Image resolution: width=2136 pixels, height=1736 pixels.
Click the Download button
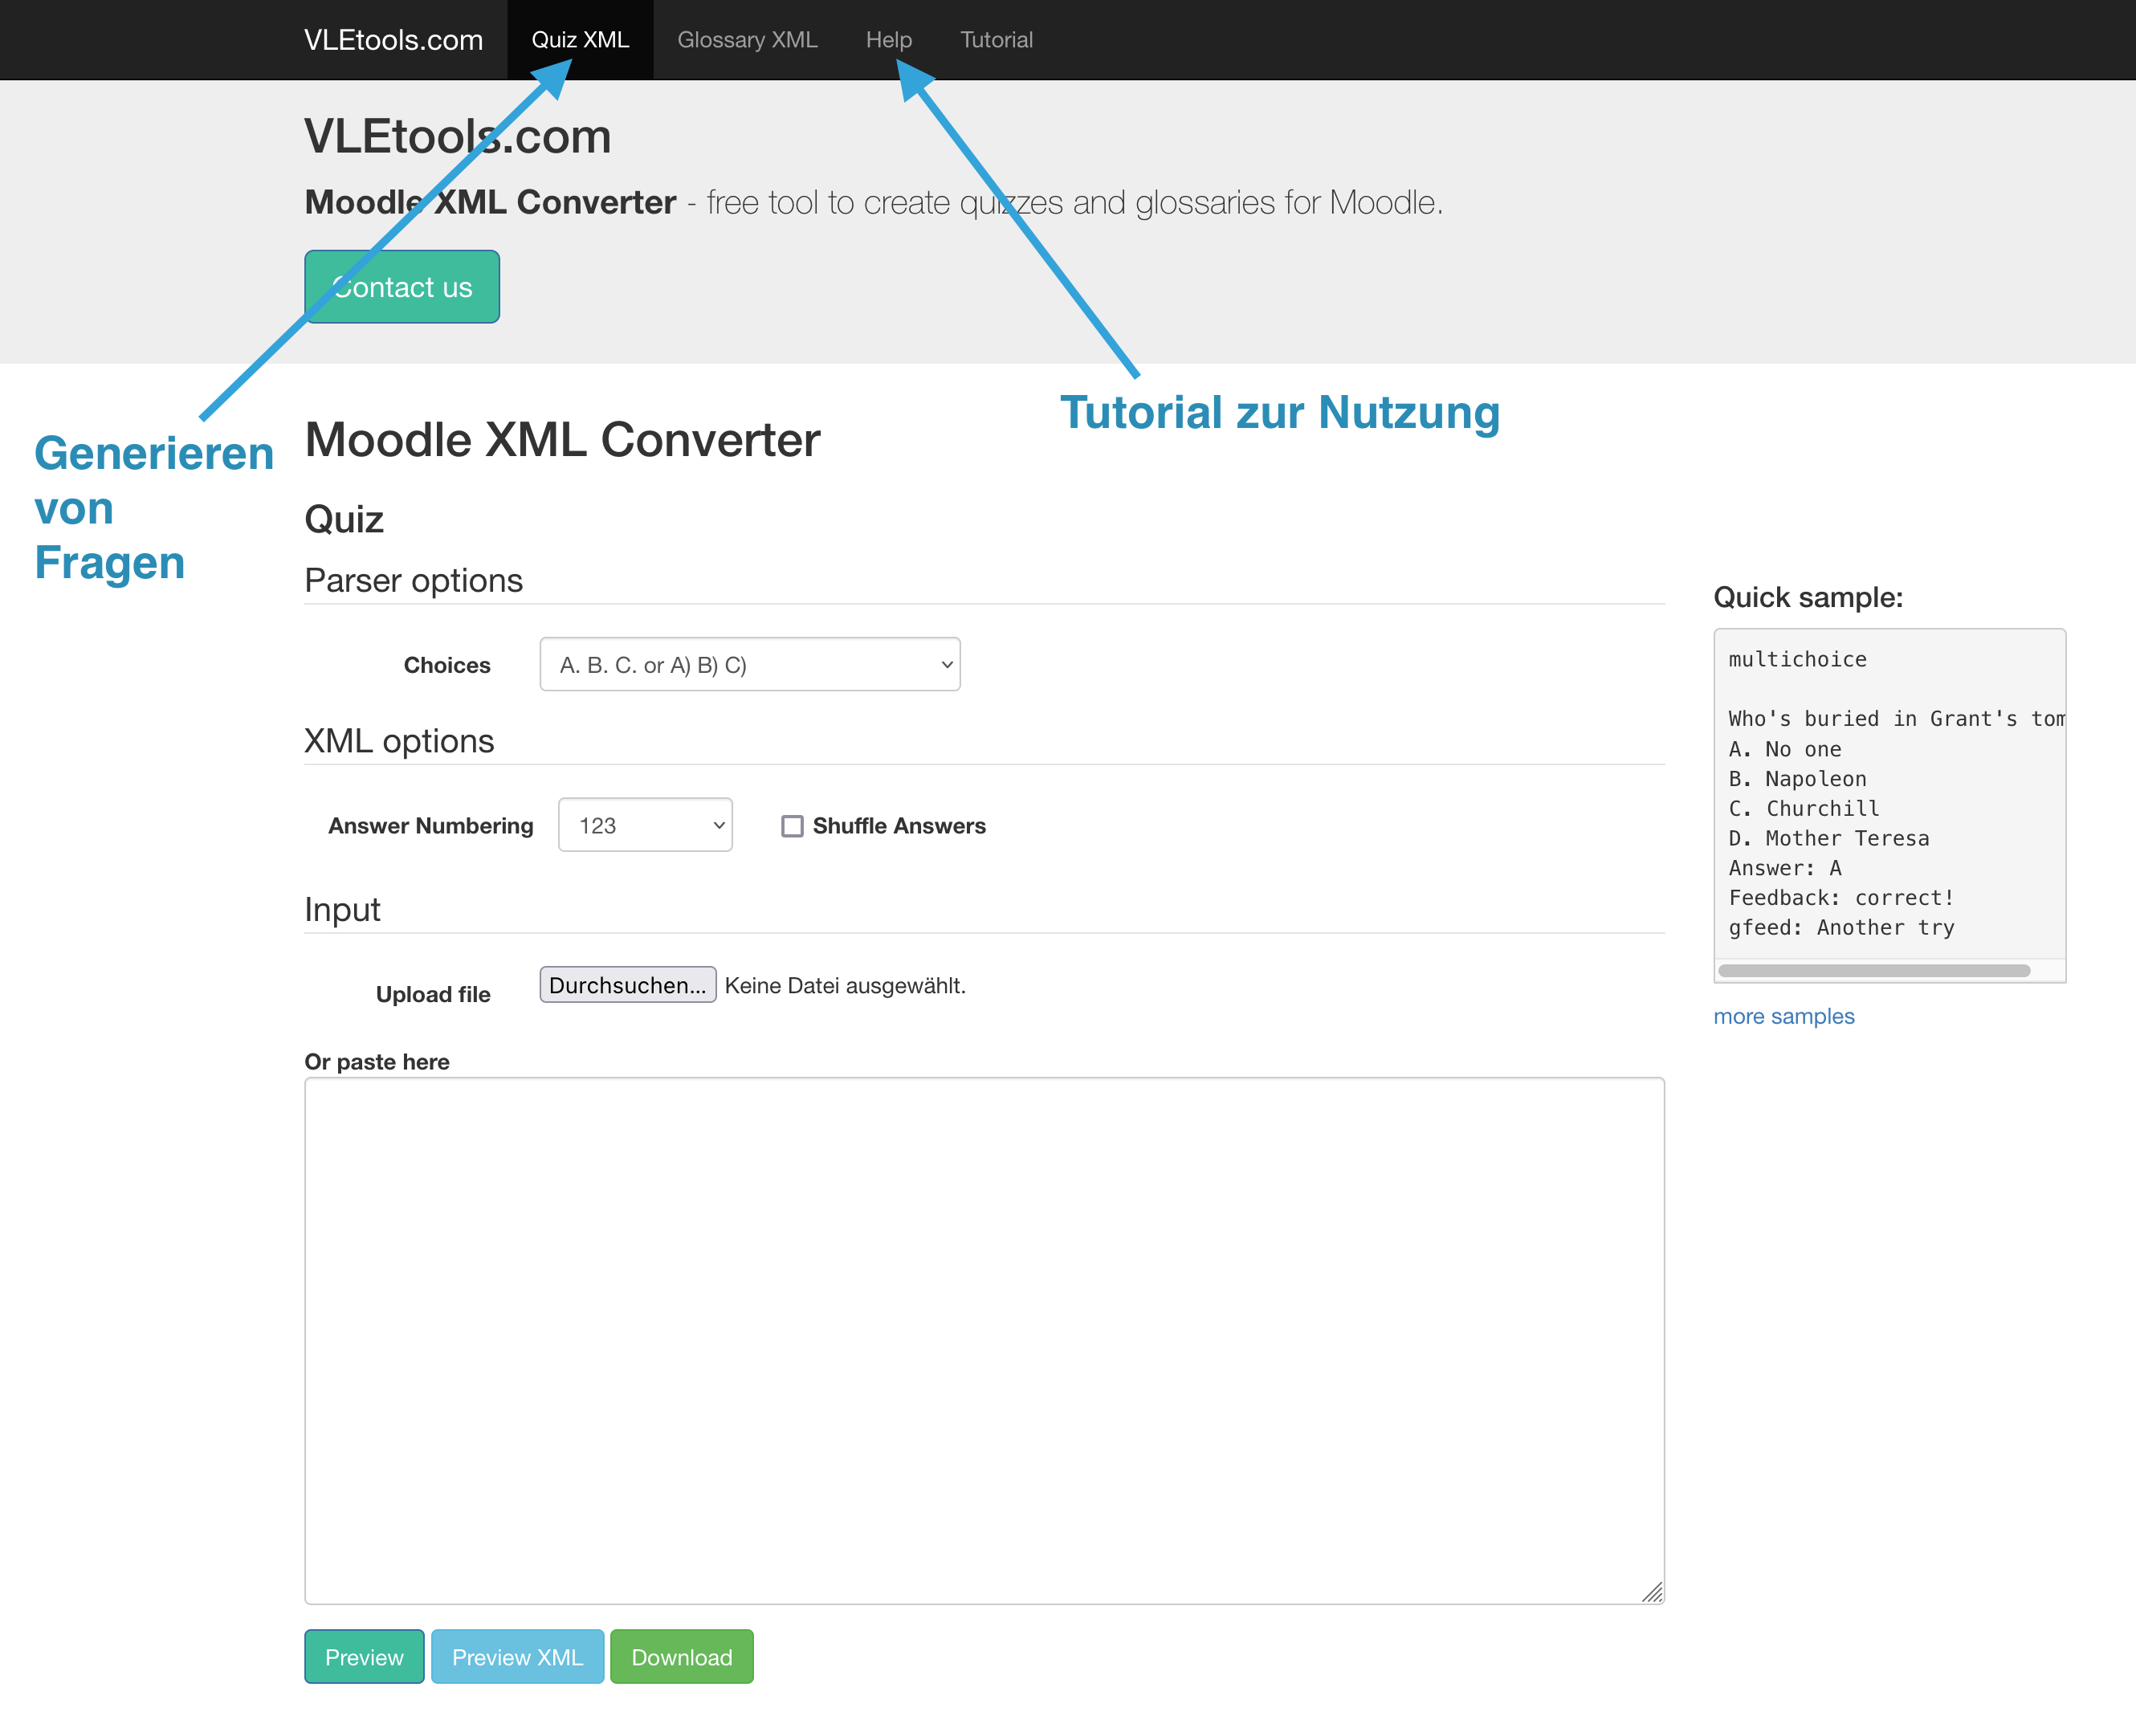(x=681, y=1657)
